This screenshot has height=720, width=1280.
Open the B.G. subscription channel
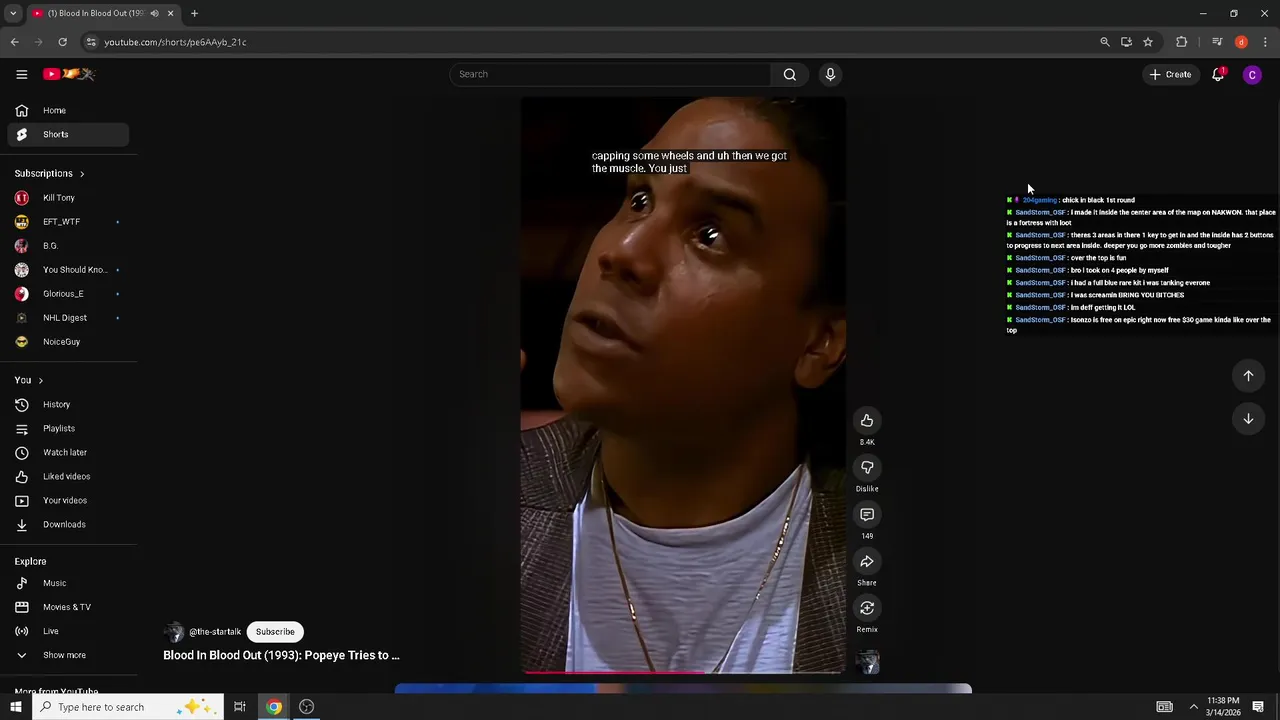(68, 246)
